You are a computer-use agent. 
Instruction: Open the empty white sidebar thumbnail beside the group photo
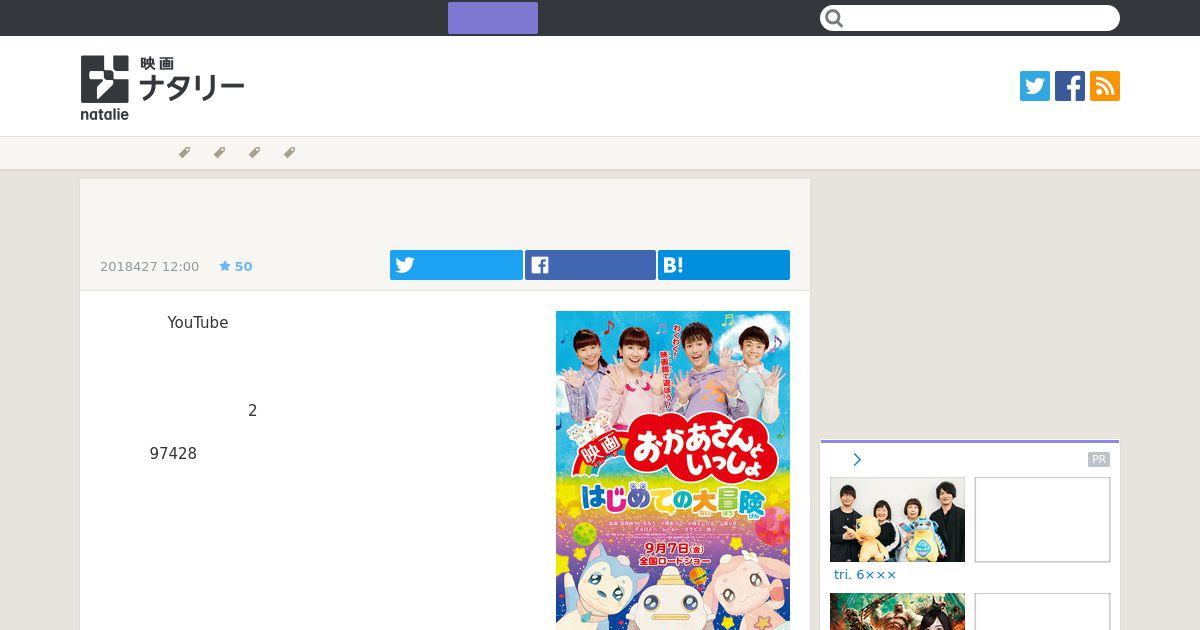click(1042, 519)
